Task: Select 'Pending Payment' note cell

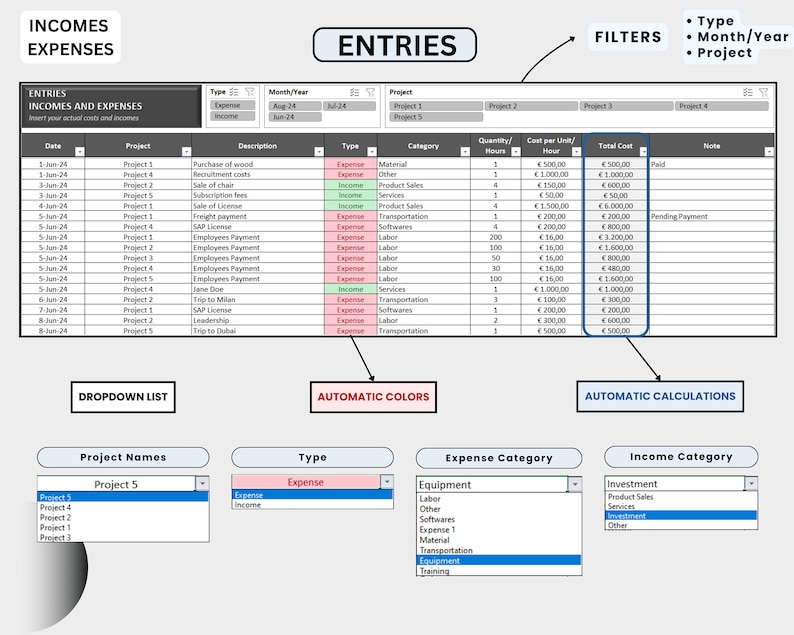Action: coord(712,216)
